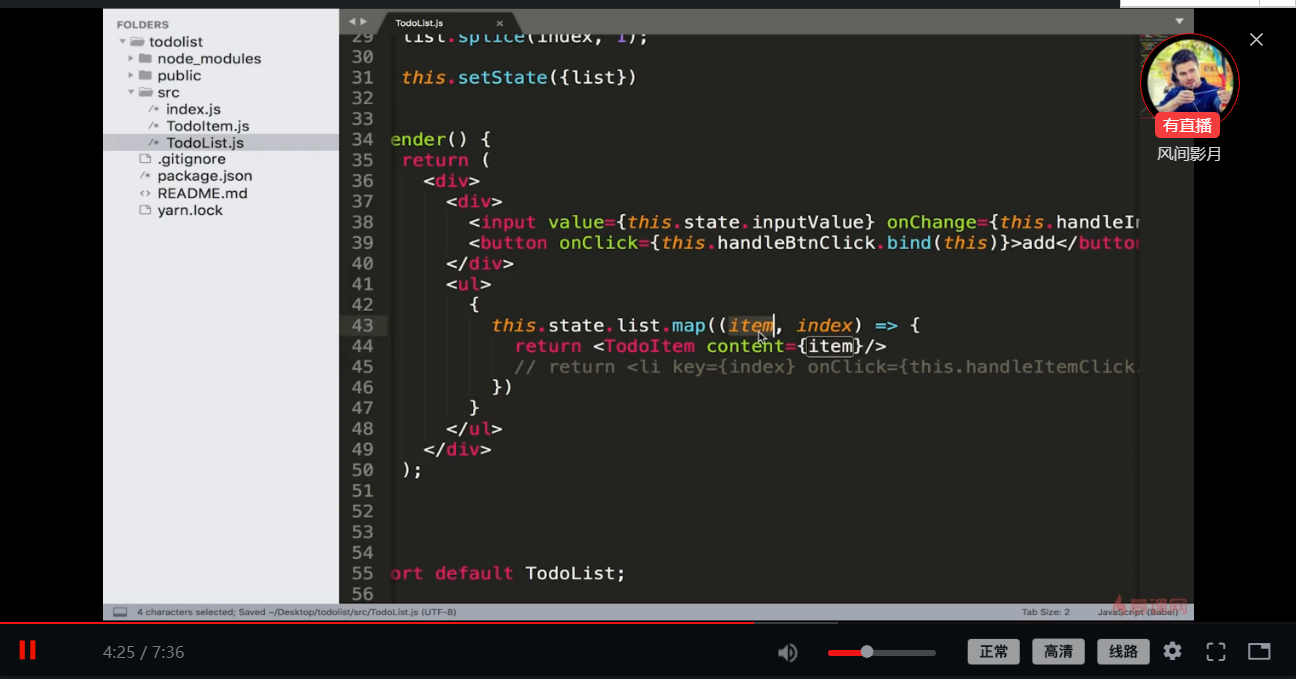Click the 高清 quality button
The height and width of the screenshot is (679, 1296).
point(1058,651)
